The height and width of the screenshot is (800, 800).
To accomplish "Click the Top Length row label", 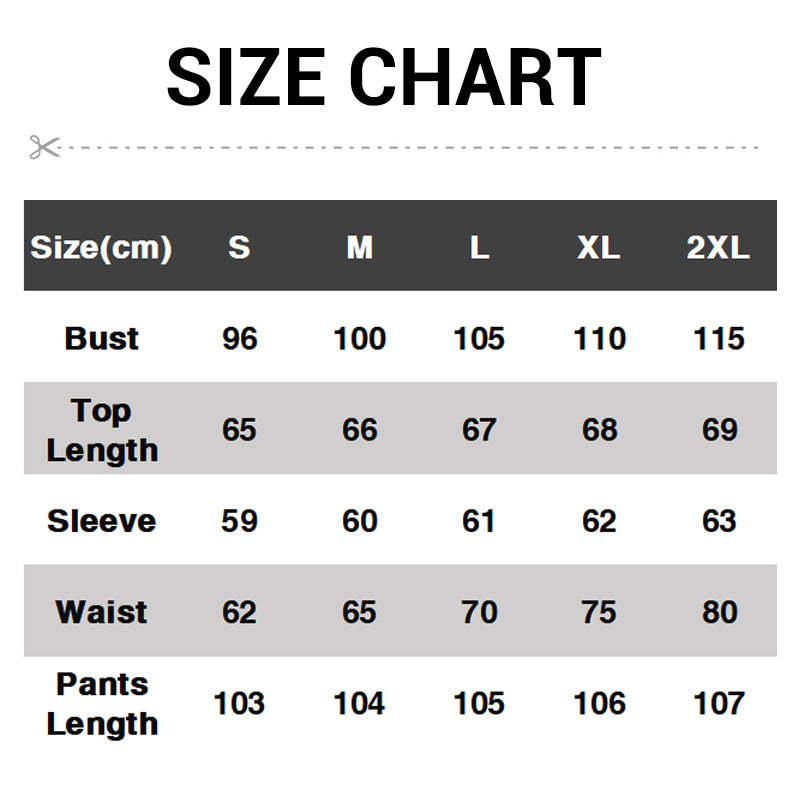I will click(x=101, y=430).
